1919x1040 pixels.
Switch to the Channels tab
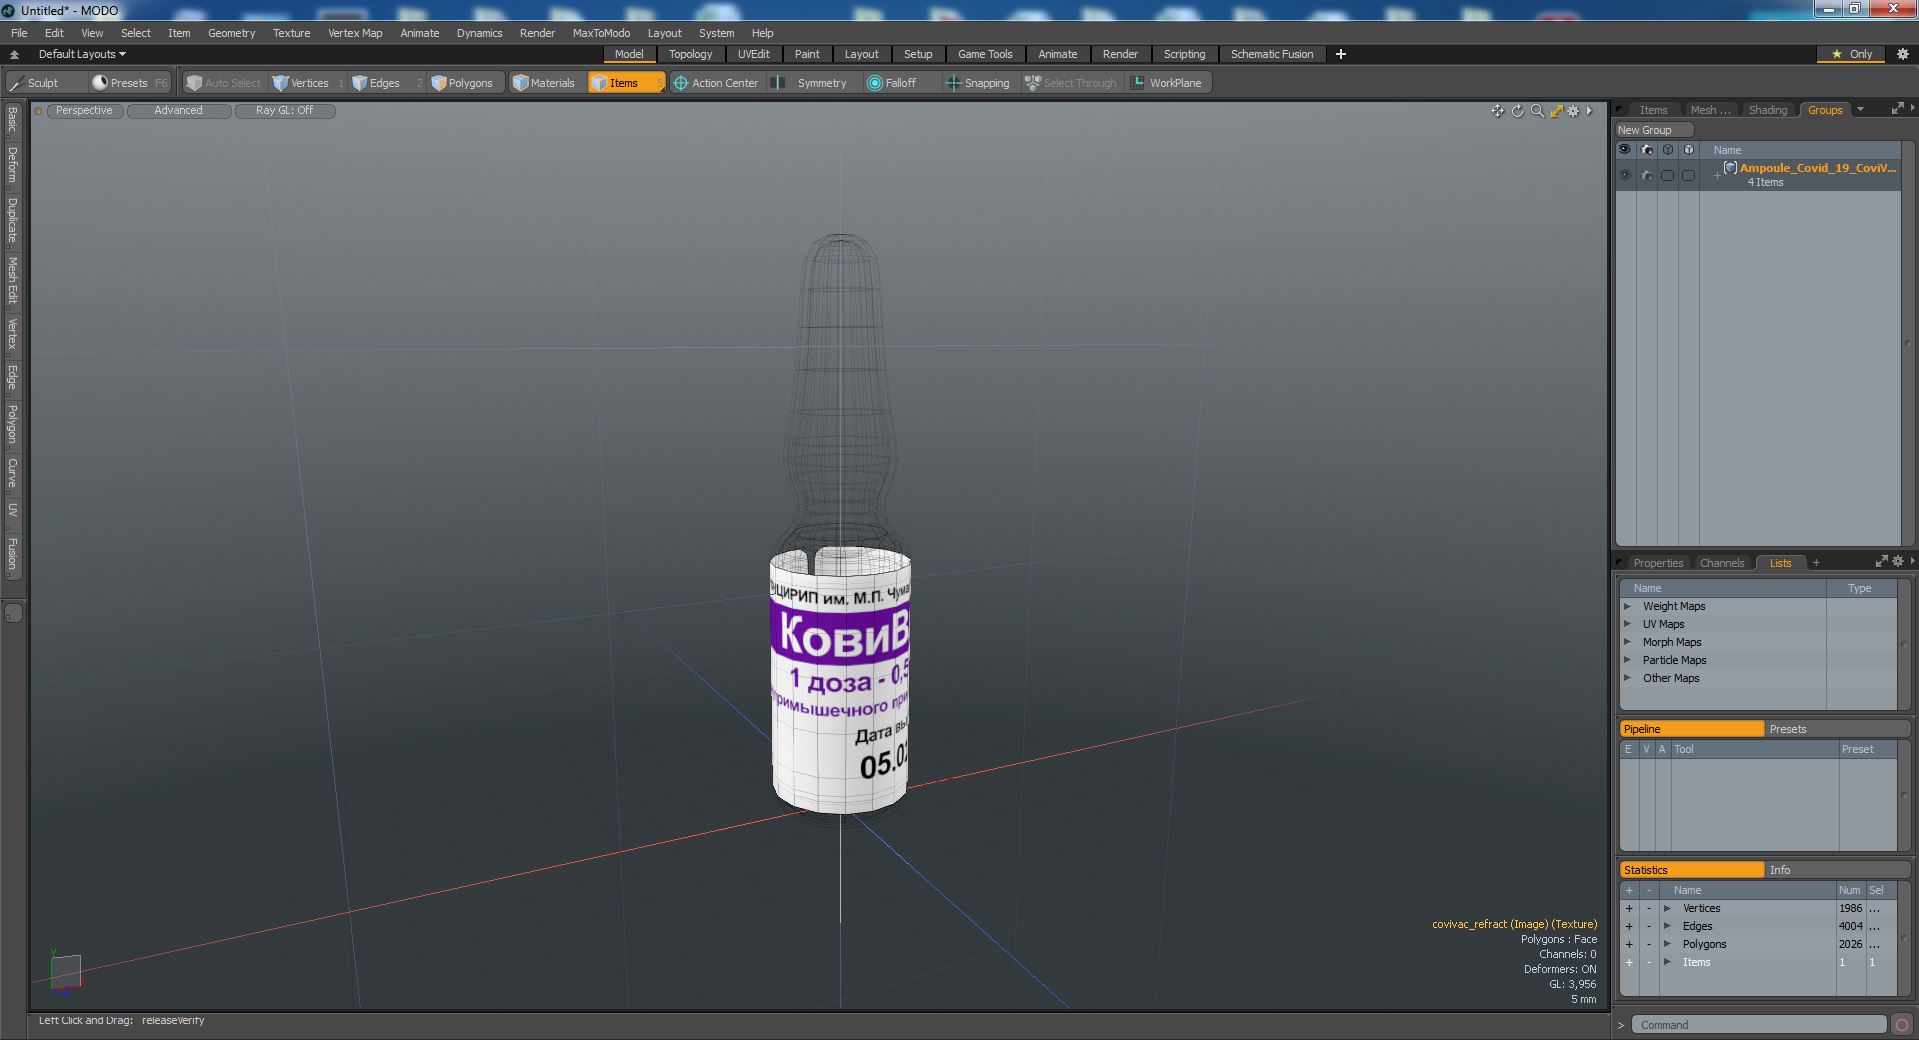[x=1721, y=563]
